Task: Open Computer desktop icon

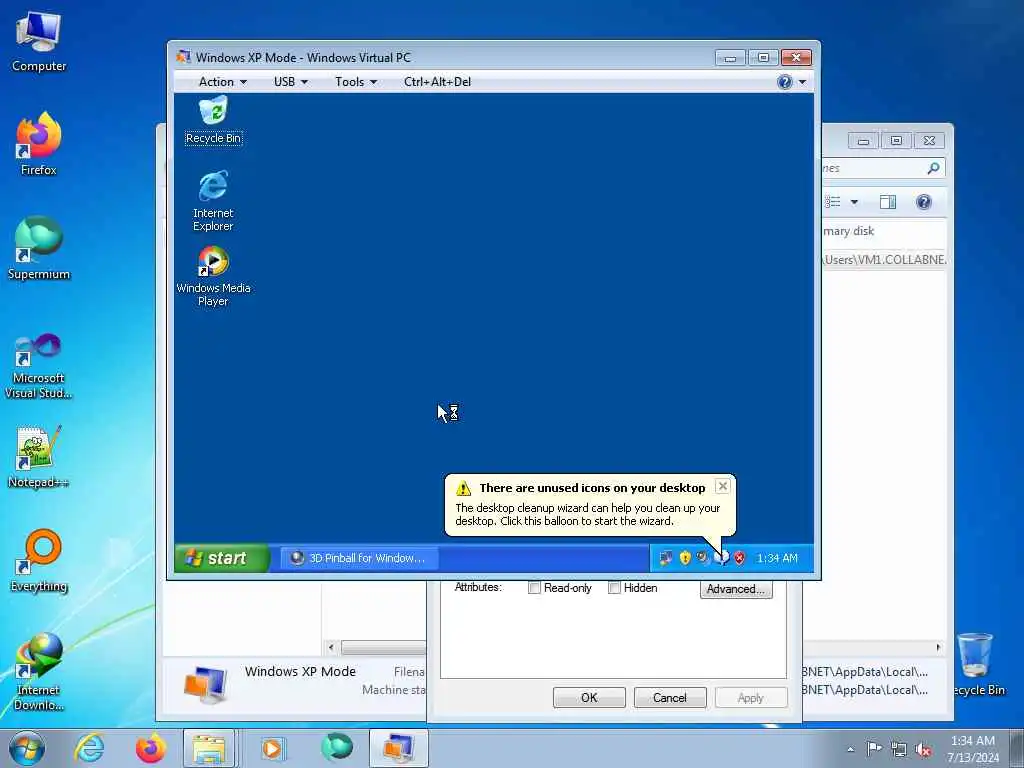Action: coord(39,40)
